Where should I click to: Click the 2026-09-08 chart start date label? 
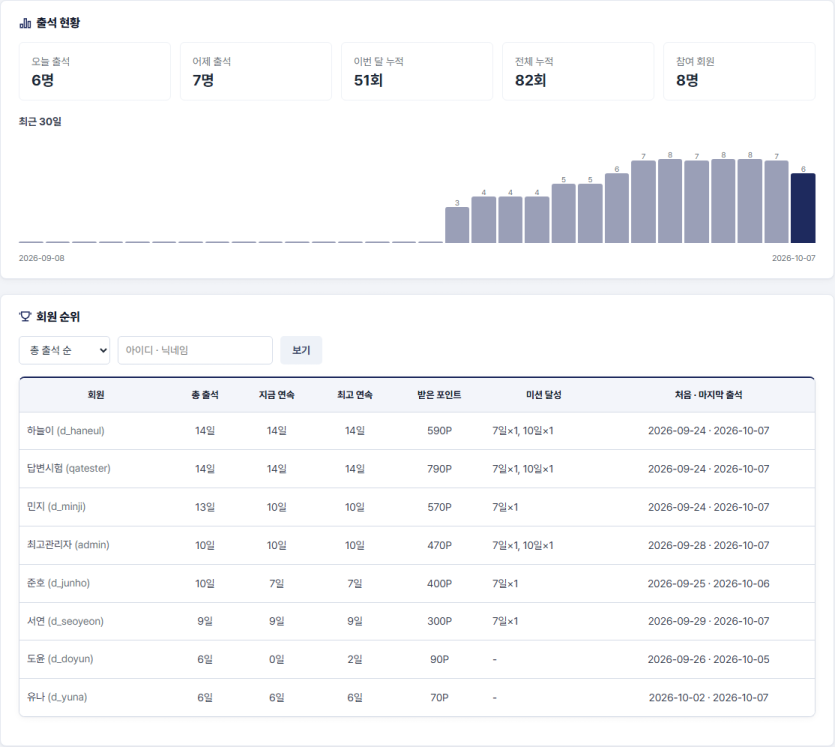point(42,258)
